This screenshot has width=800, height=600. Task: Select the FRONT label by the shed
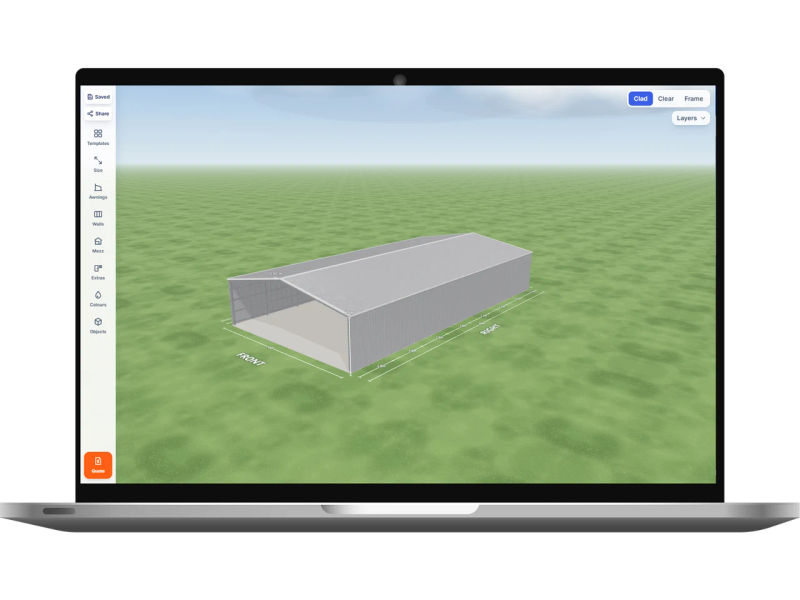[251, 359]
